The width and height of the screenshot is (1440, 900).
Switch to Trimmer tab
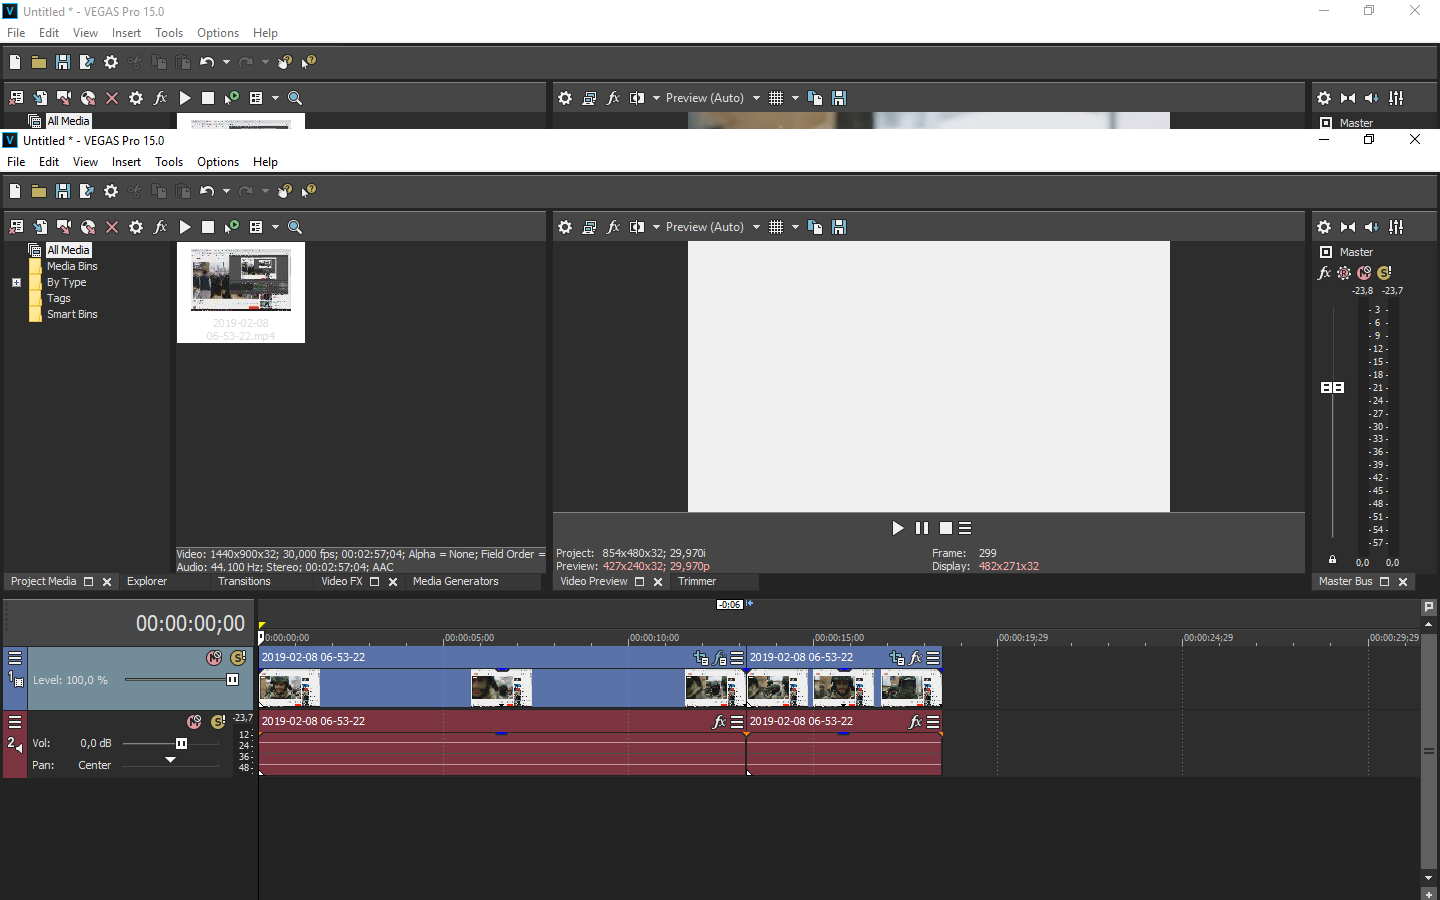tap(697, 581)
